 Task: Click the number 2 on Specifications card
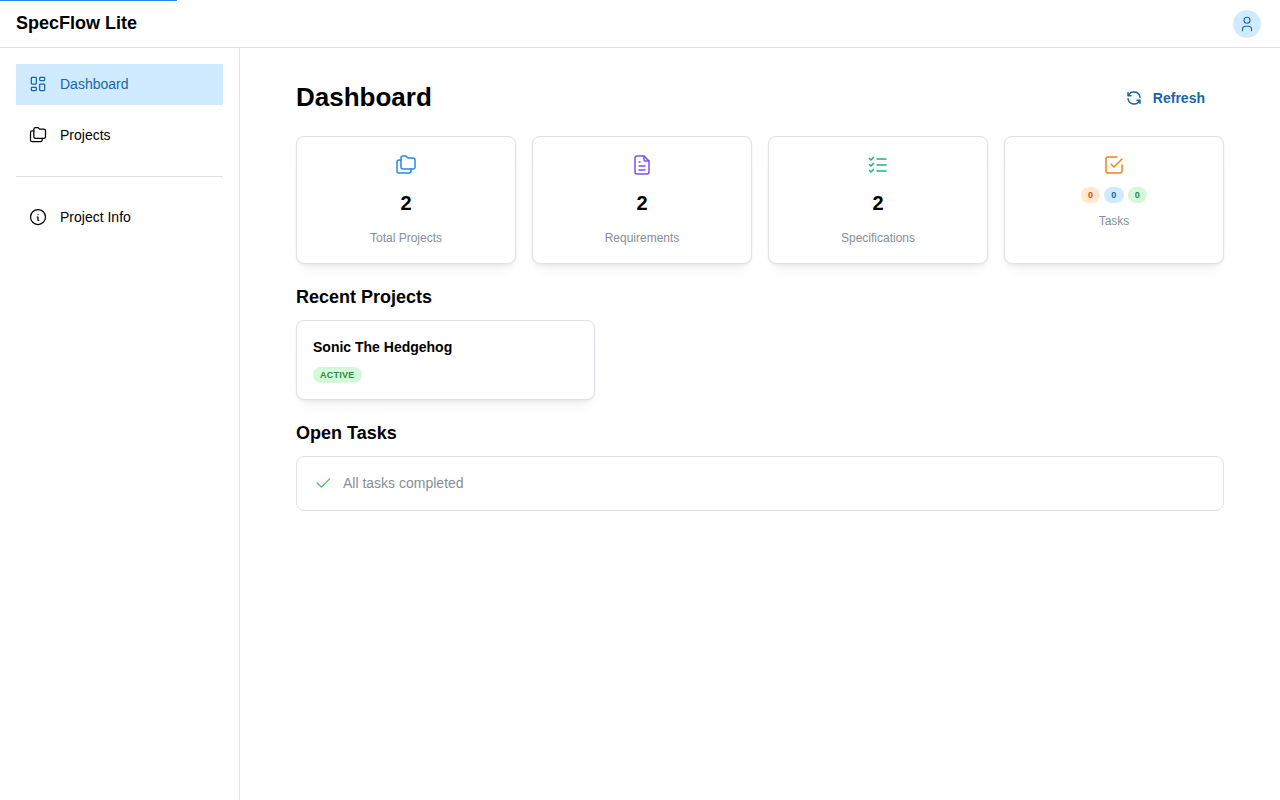click(x=878, y=203)
